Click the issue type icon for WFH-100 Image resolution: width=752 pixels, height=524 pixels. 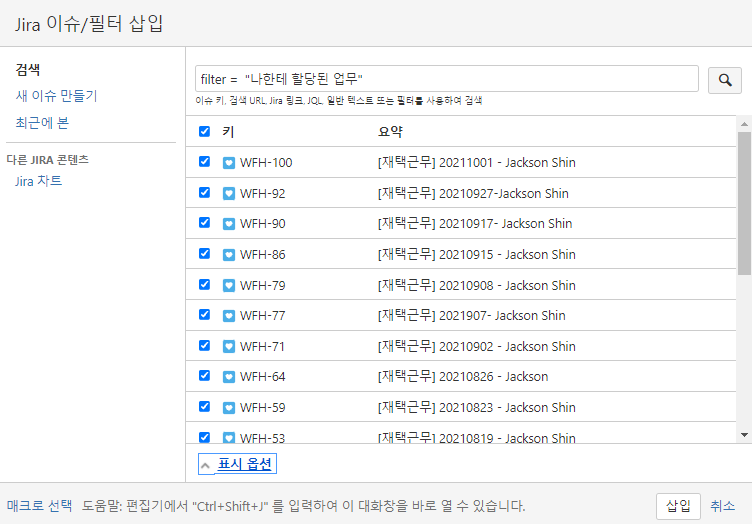point(229,163)
